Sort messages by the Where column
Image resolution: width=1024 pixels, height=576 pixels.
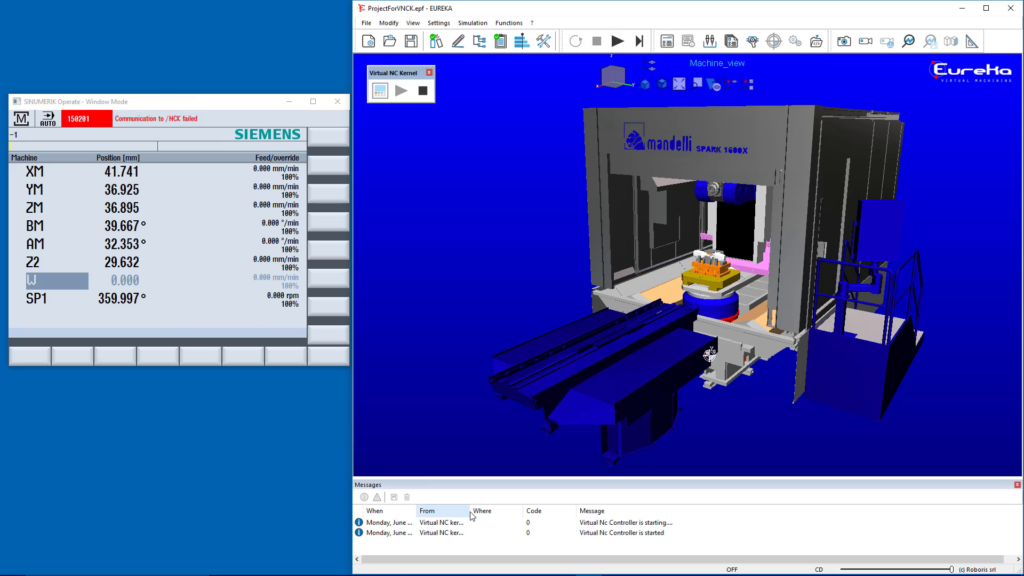click(496, 511)
